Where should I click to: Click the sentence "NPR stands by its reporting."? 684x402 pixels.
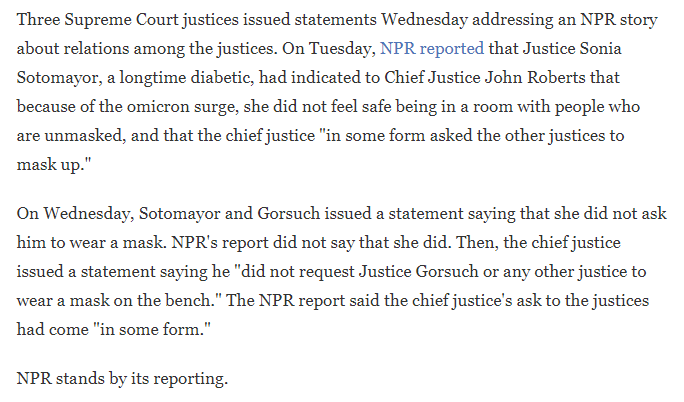(x=123, y=379)
